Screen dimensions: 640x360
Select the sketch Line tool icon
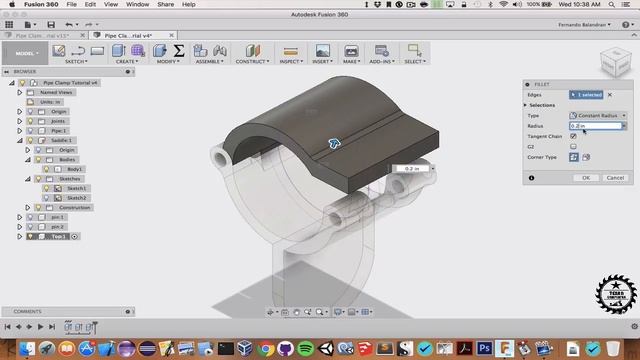click(78, 51)
